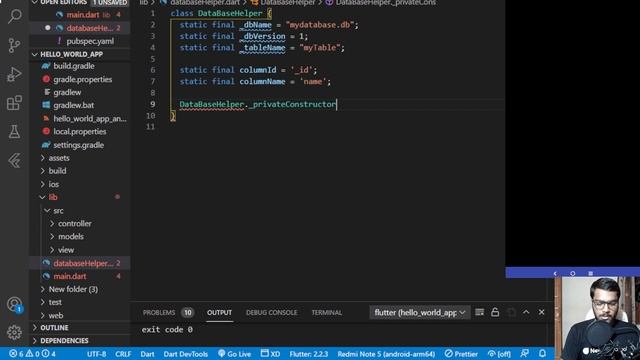Viewport: 640px width, 360px height.
Task: Place cursor after _privateConstructor on line 9
Action: coord(336,104)
